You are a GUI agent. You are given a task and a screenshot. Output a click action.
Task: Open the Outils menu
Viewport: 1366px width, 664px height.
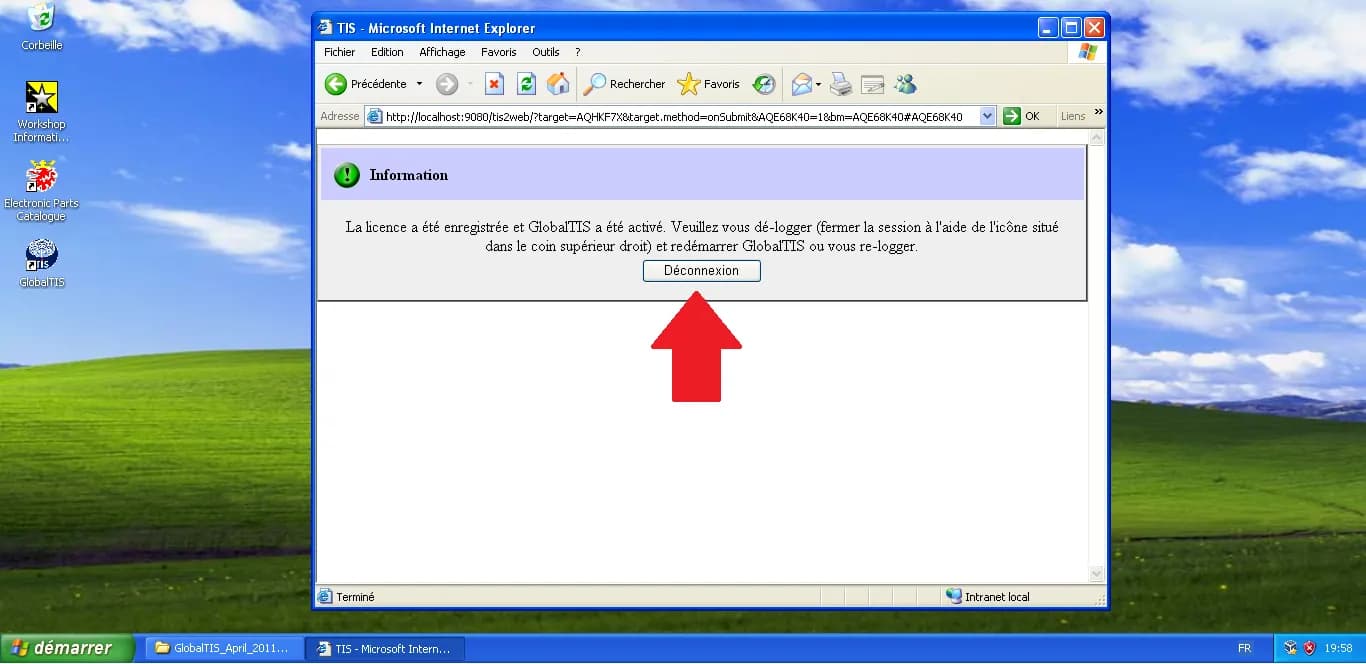[546, 52]
